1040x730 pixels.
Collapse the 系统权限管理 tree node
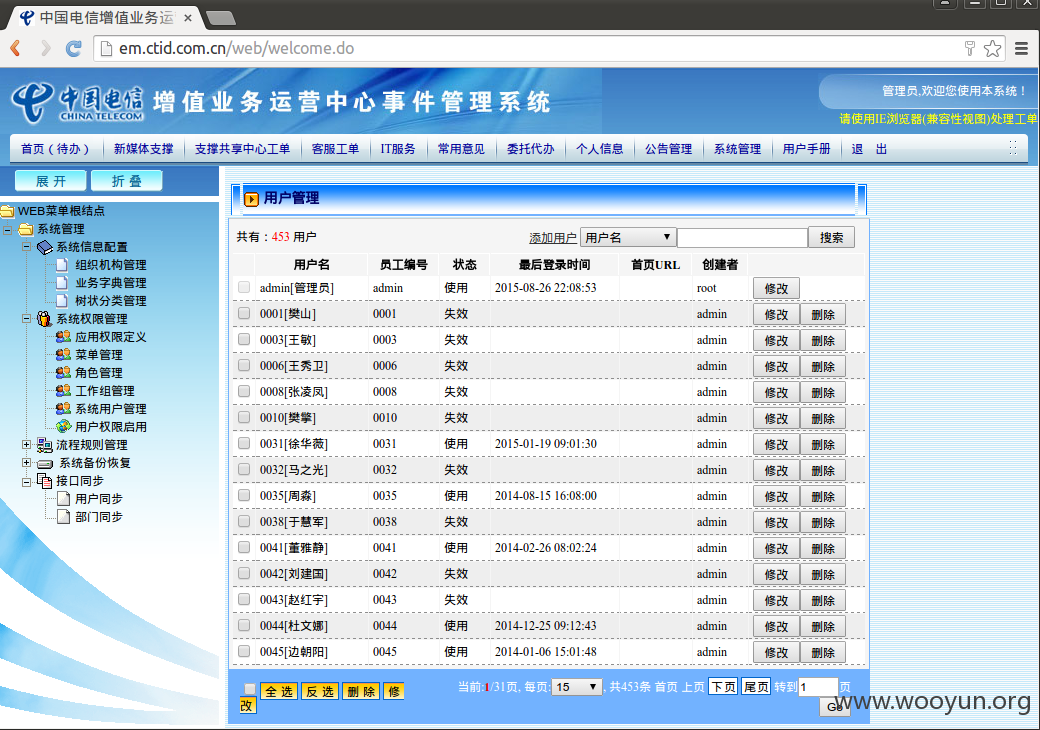27,319
